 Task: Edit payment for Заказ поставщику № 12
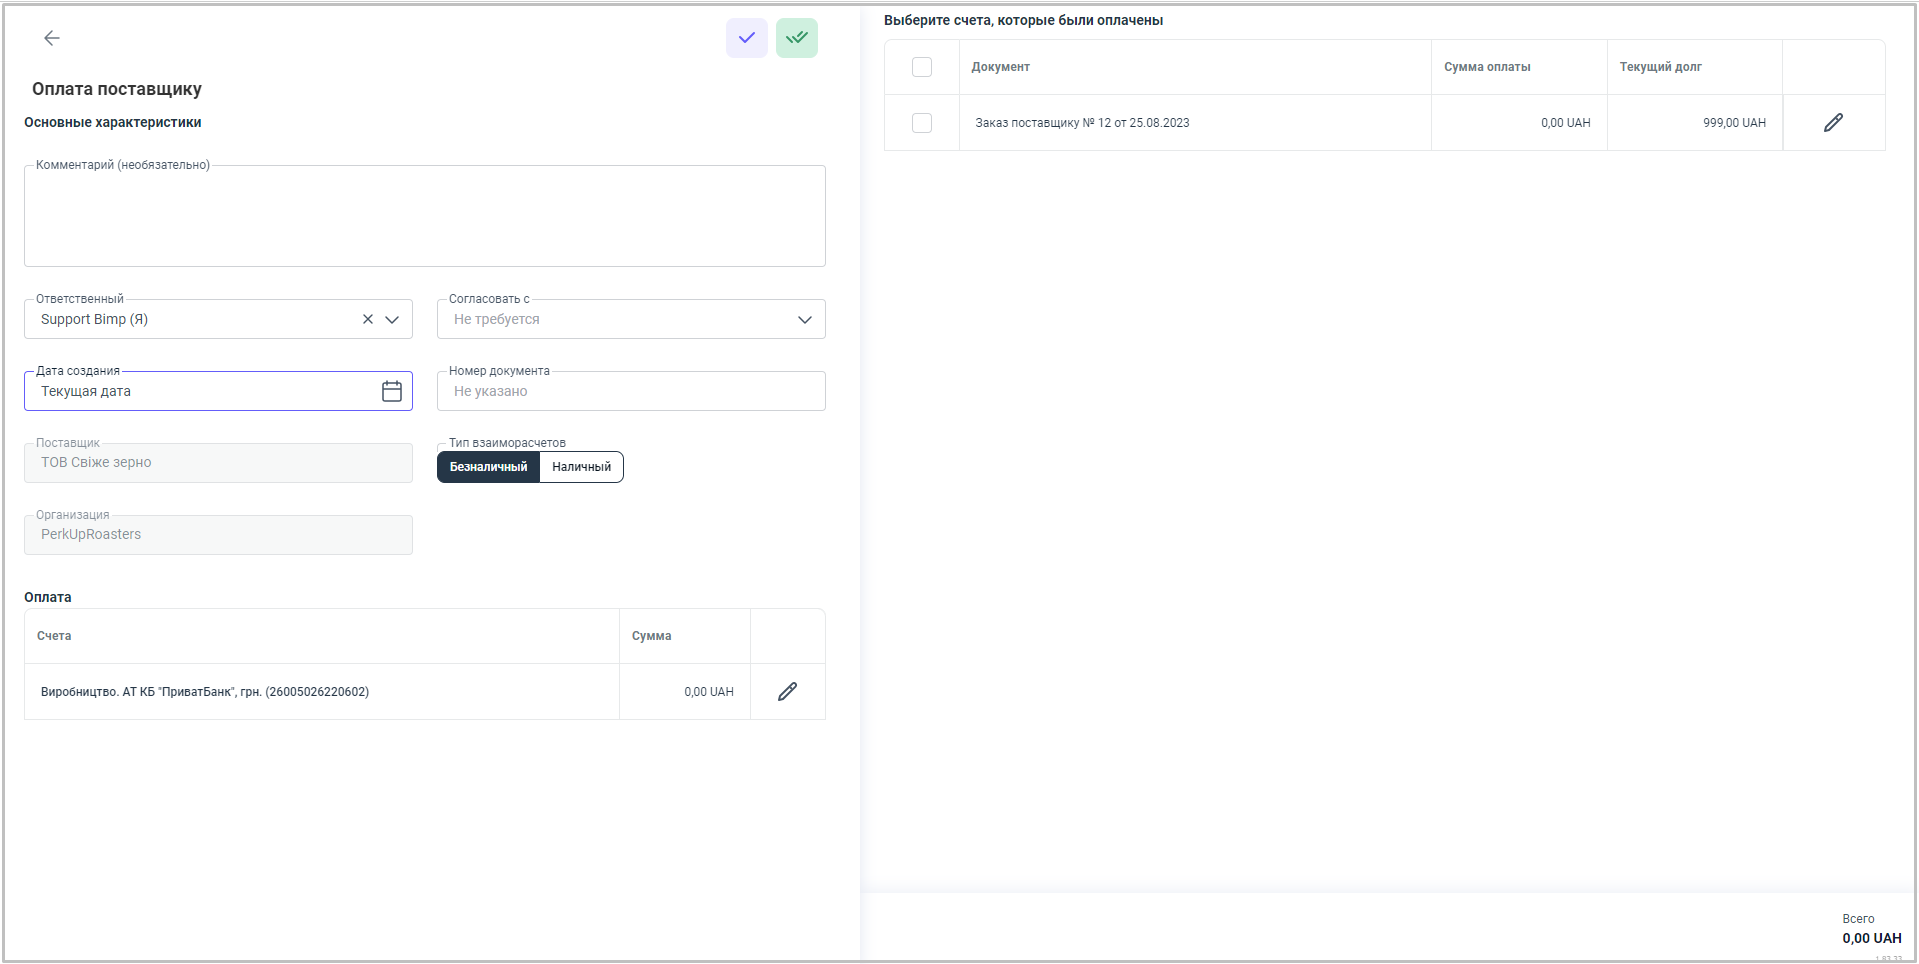click(x=1832, y=123)
